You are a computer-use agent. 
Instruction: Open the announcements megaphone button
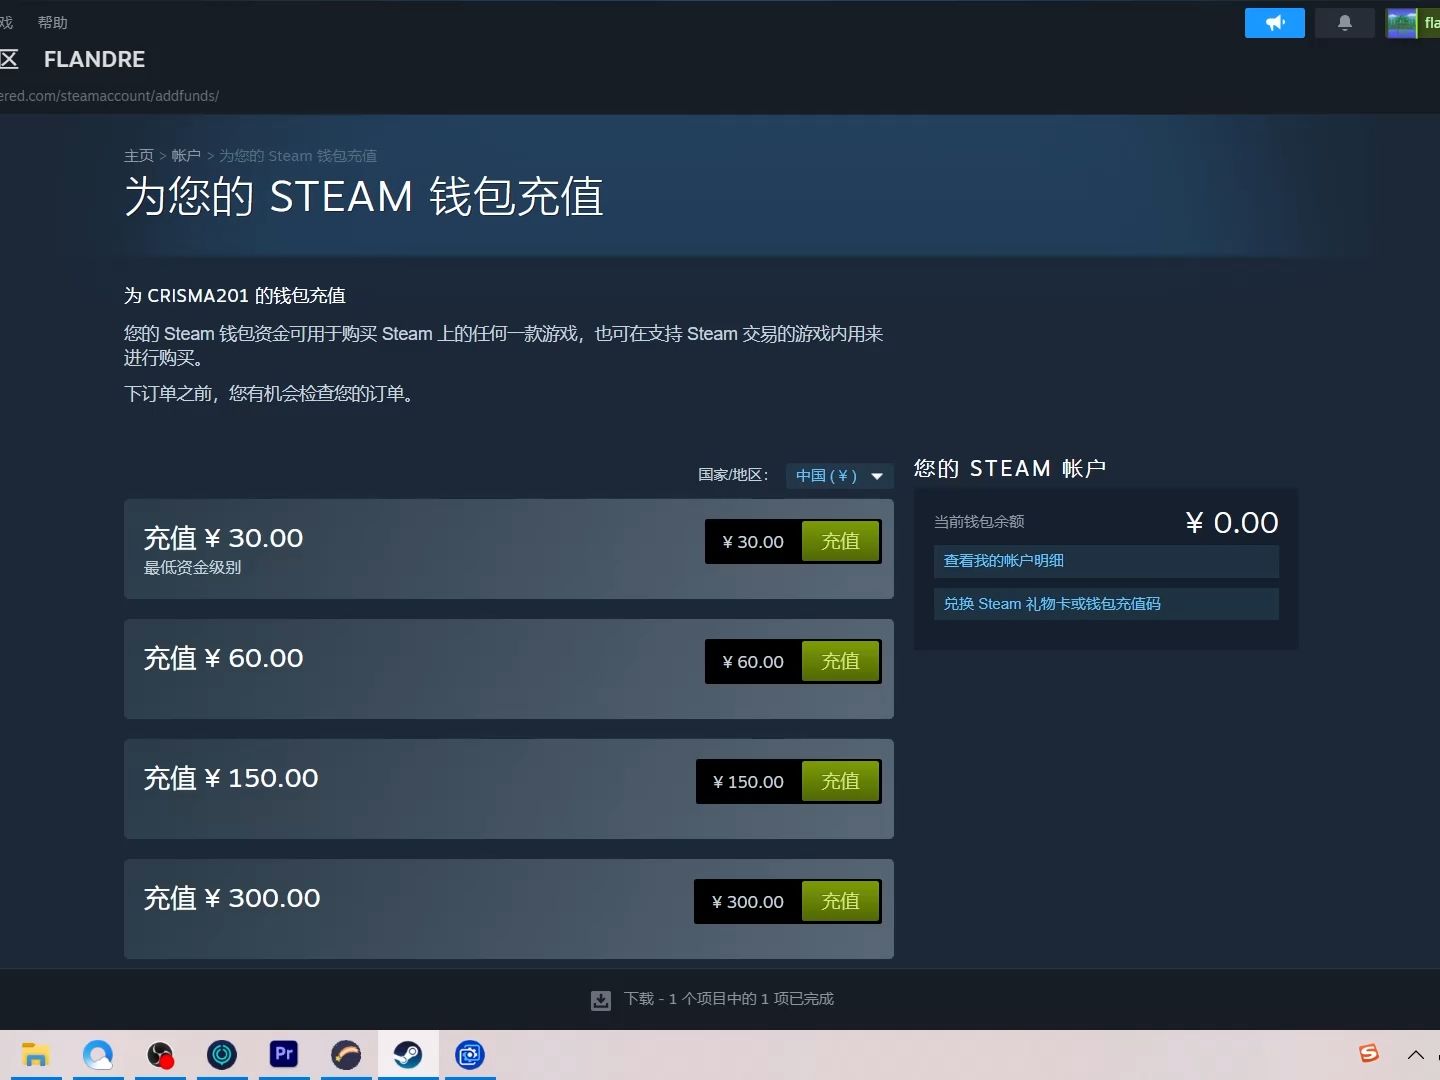click(1274, 23)
